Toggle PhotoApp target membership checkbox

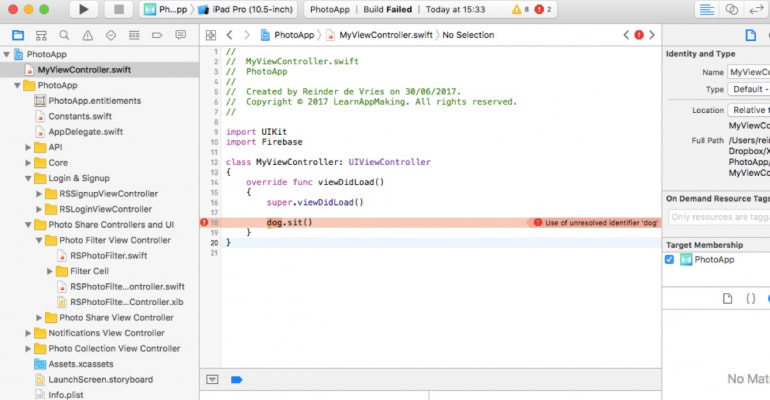click(x=669, y=259)
